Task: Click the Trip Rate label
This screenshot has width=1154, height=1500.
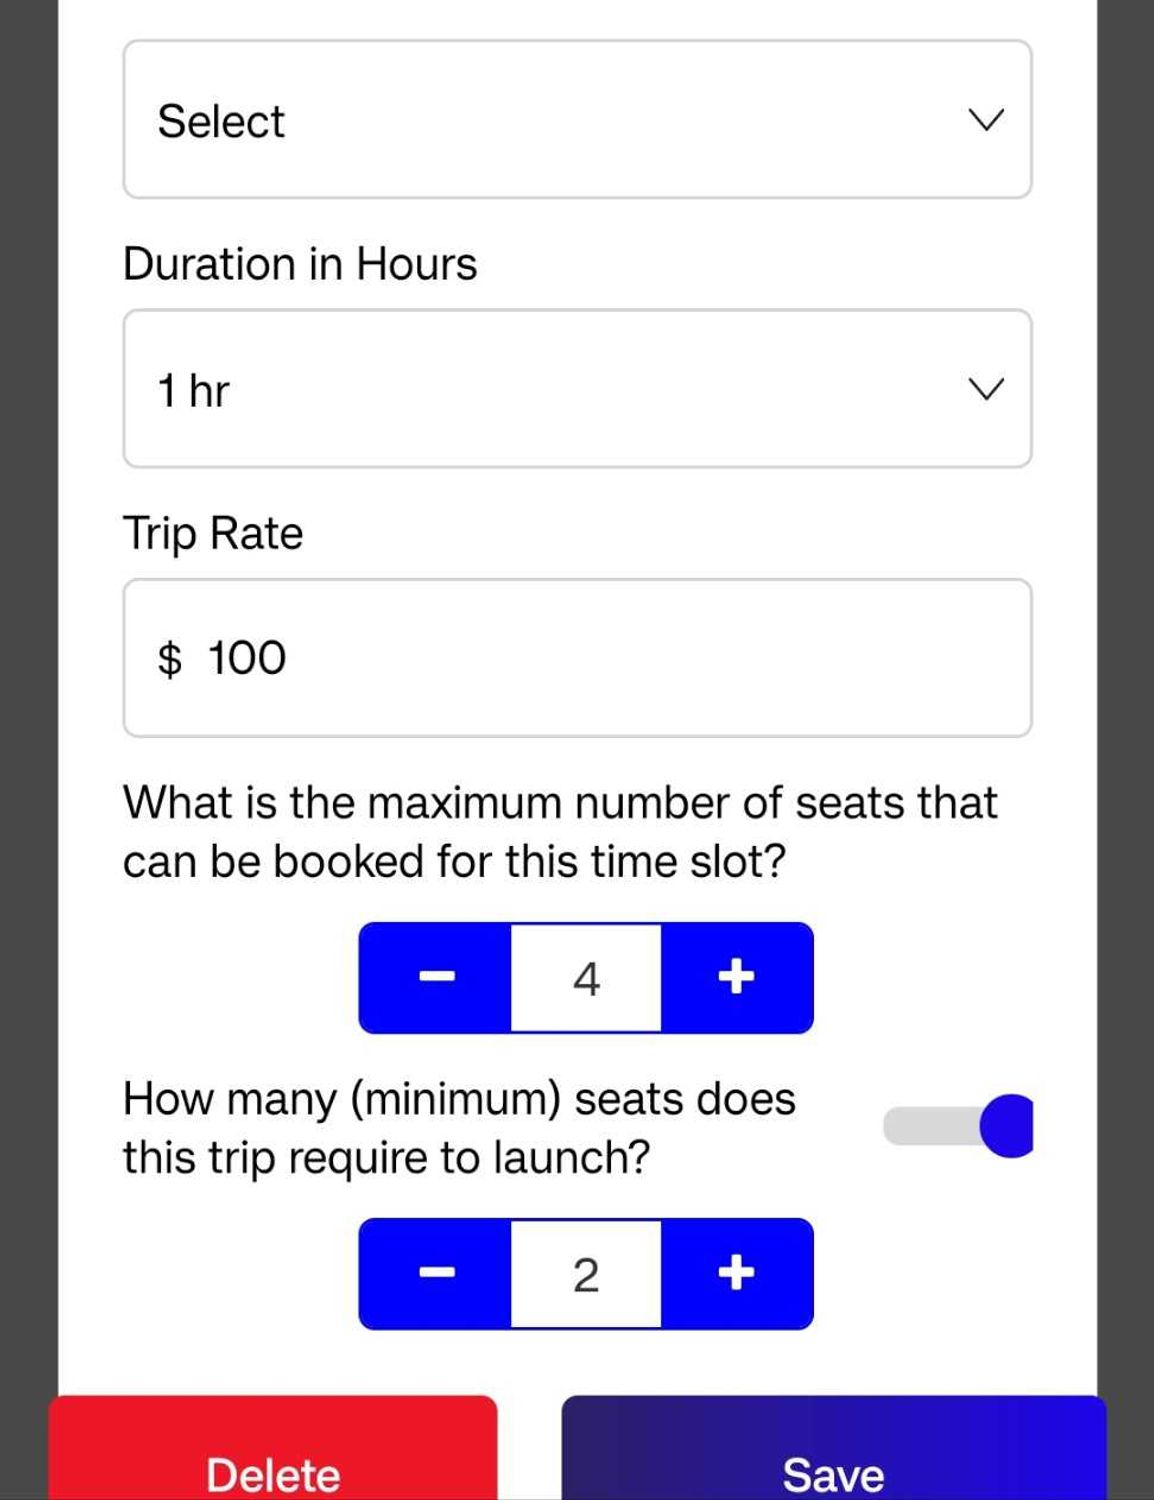Action: (213, 533)
